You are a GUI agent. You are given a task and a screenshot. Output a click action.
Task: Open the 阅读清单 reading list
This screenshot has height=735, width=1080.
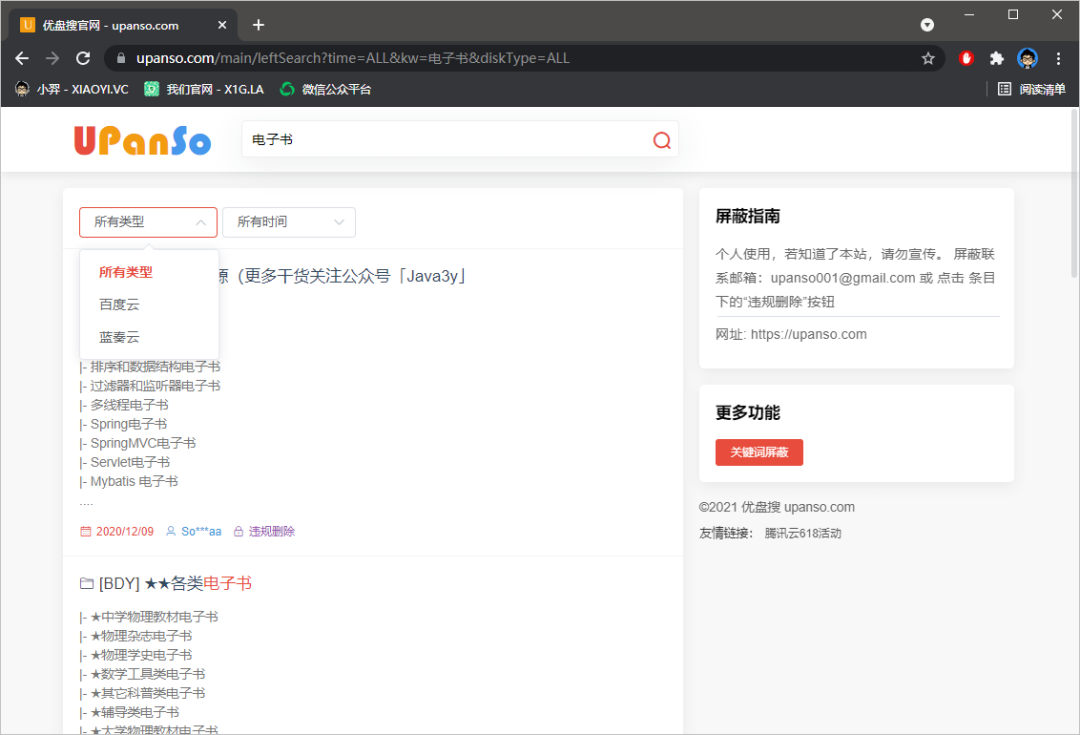pos(1031,89)
